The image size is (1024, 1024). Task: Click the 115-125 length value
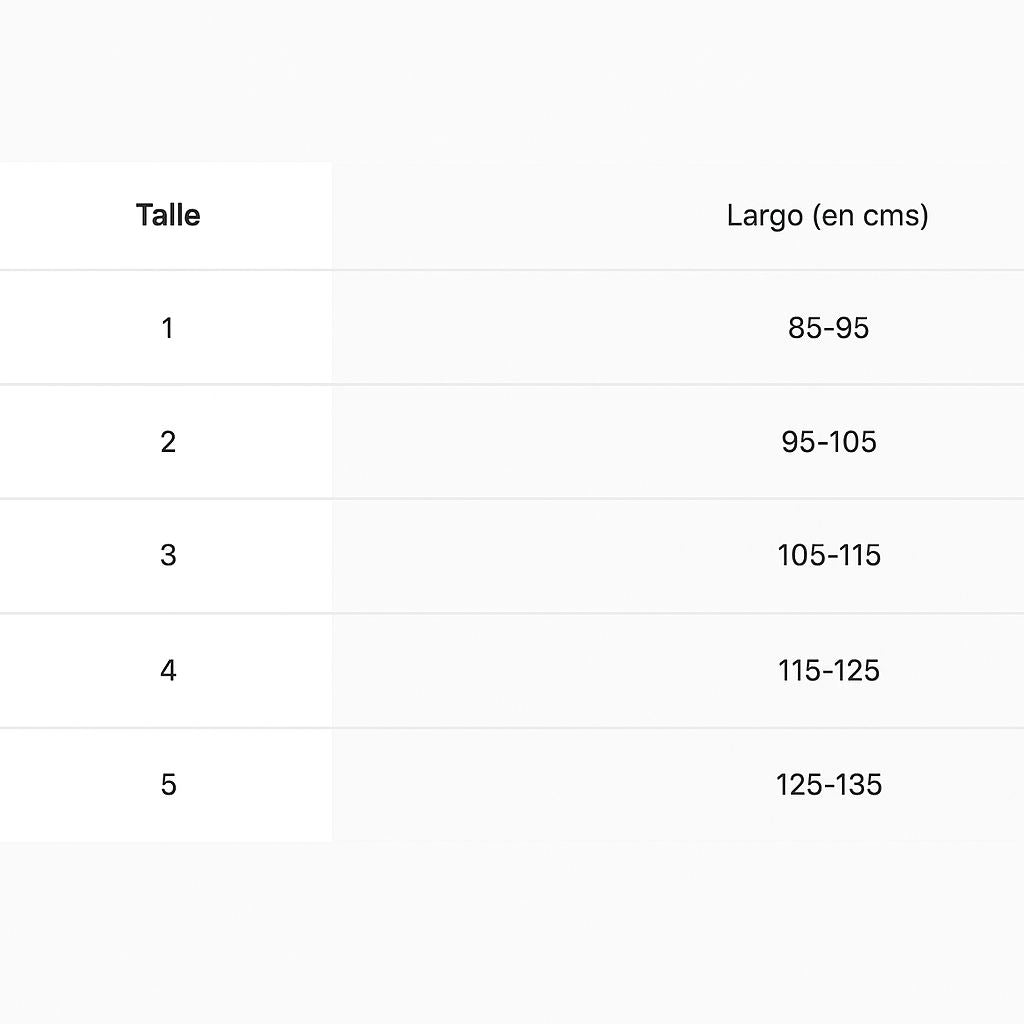828,670
